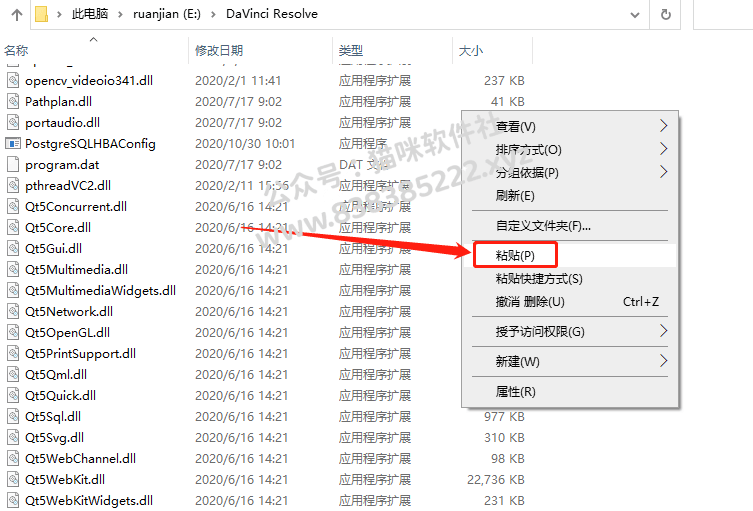Click the Qt5MultimediaWidgets.dll file icon

point(13,291)
